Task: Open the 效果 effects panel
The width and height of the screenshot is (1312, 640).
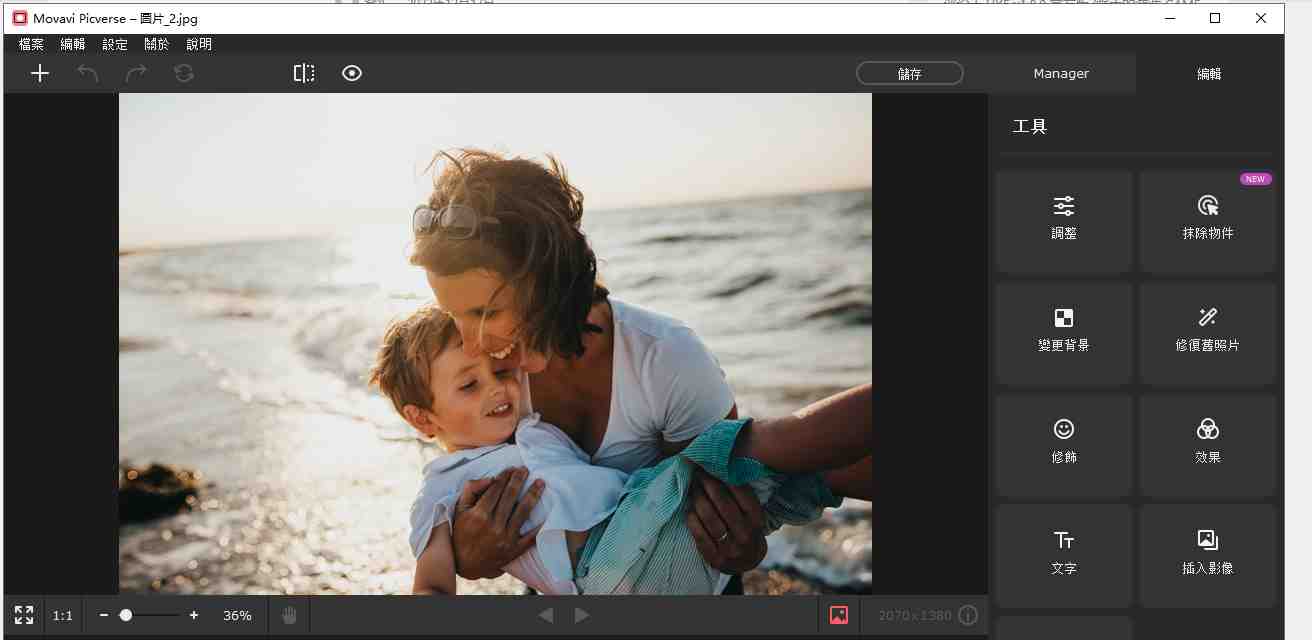Action: [1207, 444]
